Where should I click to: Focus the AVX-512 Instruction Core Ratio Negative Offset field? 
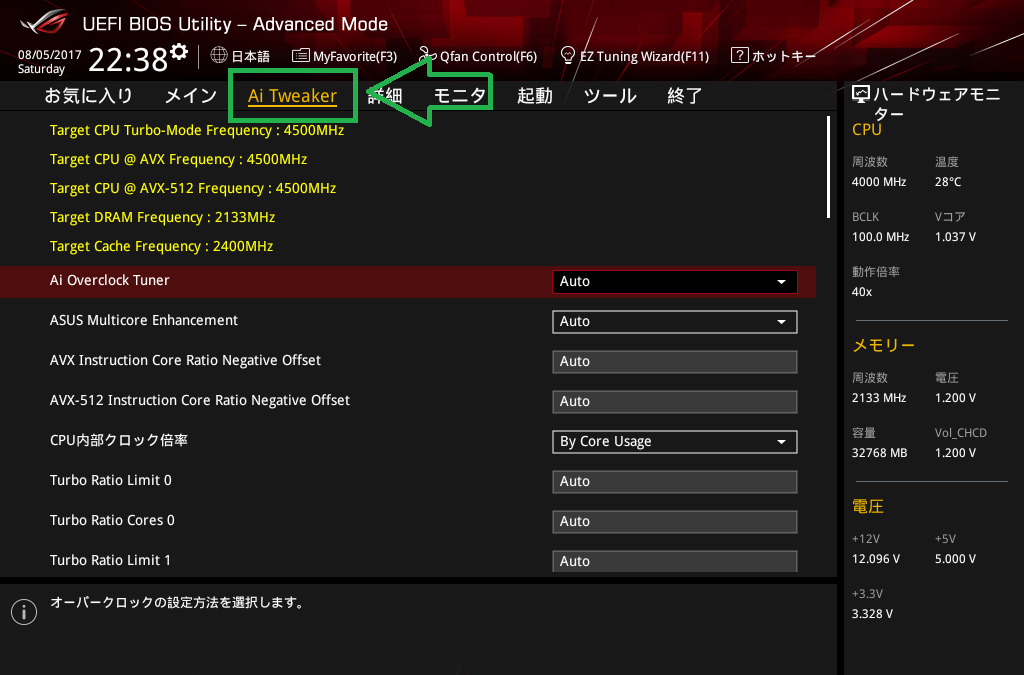click(675, 401)
